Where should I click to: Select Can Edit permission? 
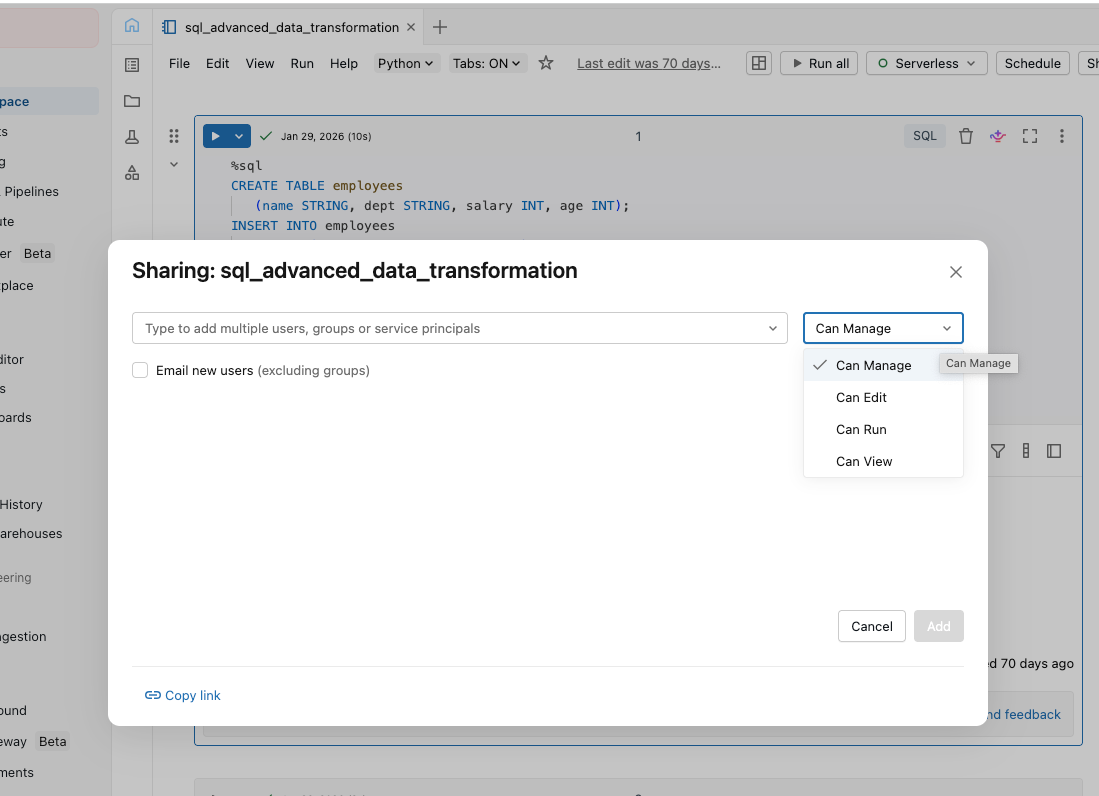(x=883, y=397)
